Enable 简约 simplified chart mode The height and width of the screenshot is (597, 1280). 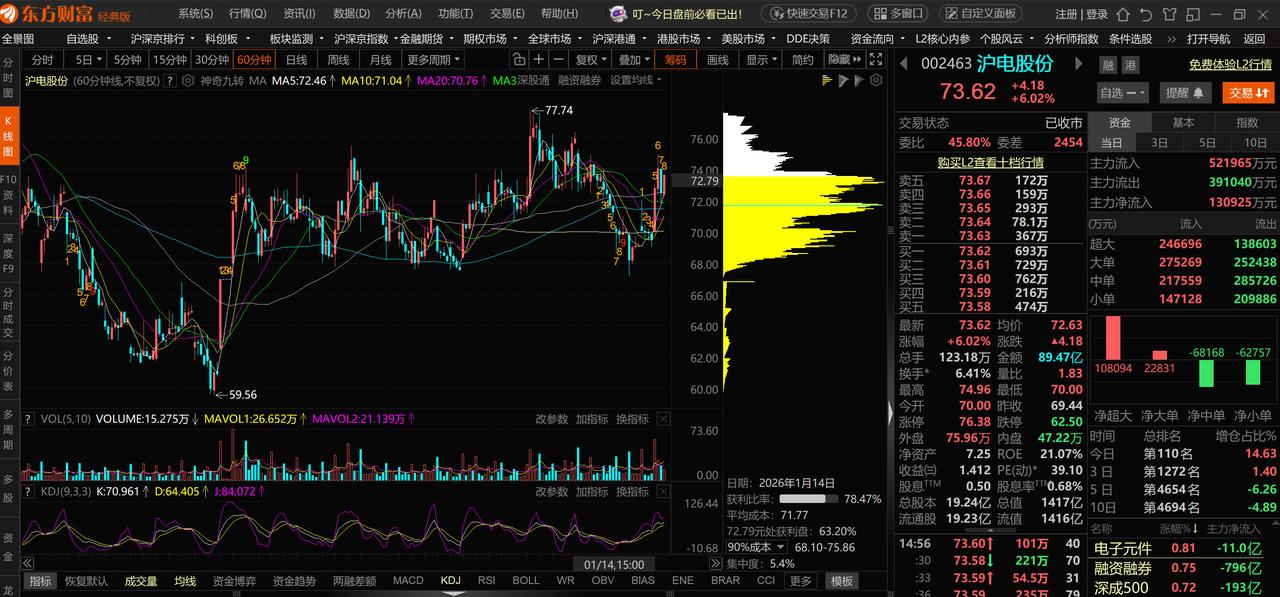click(802, 59)
